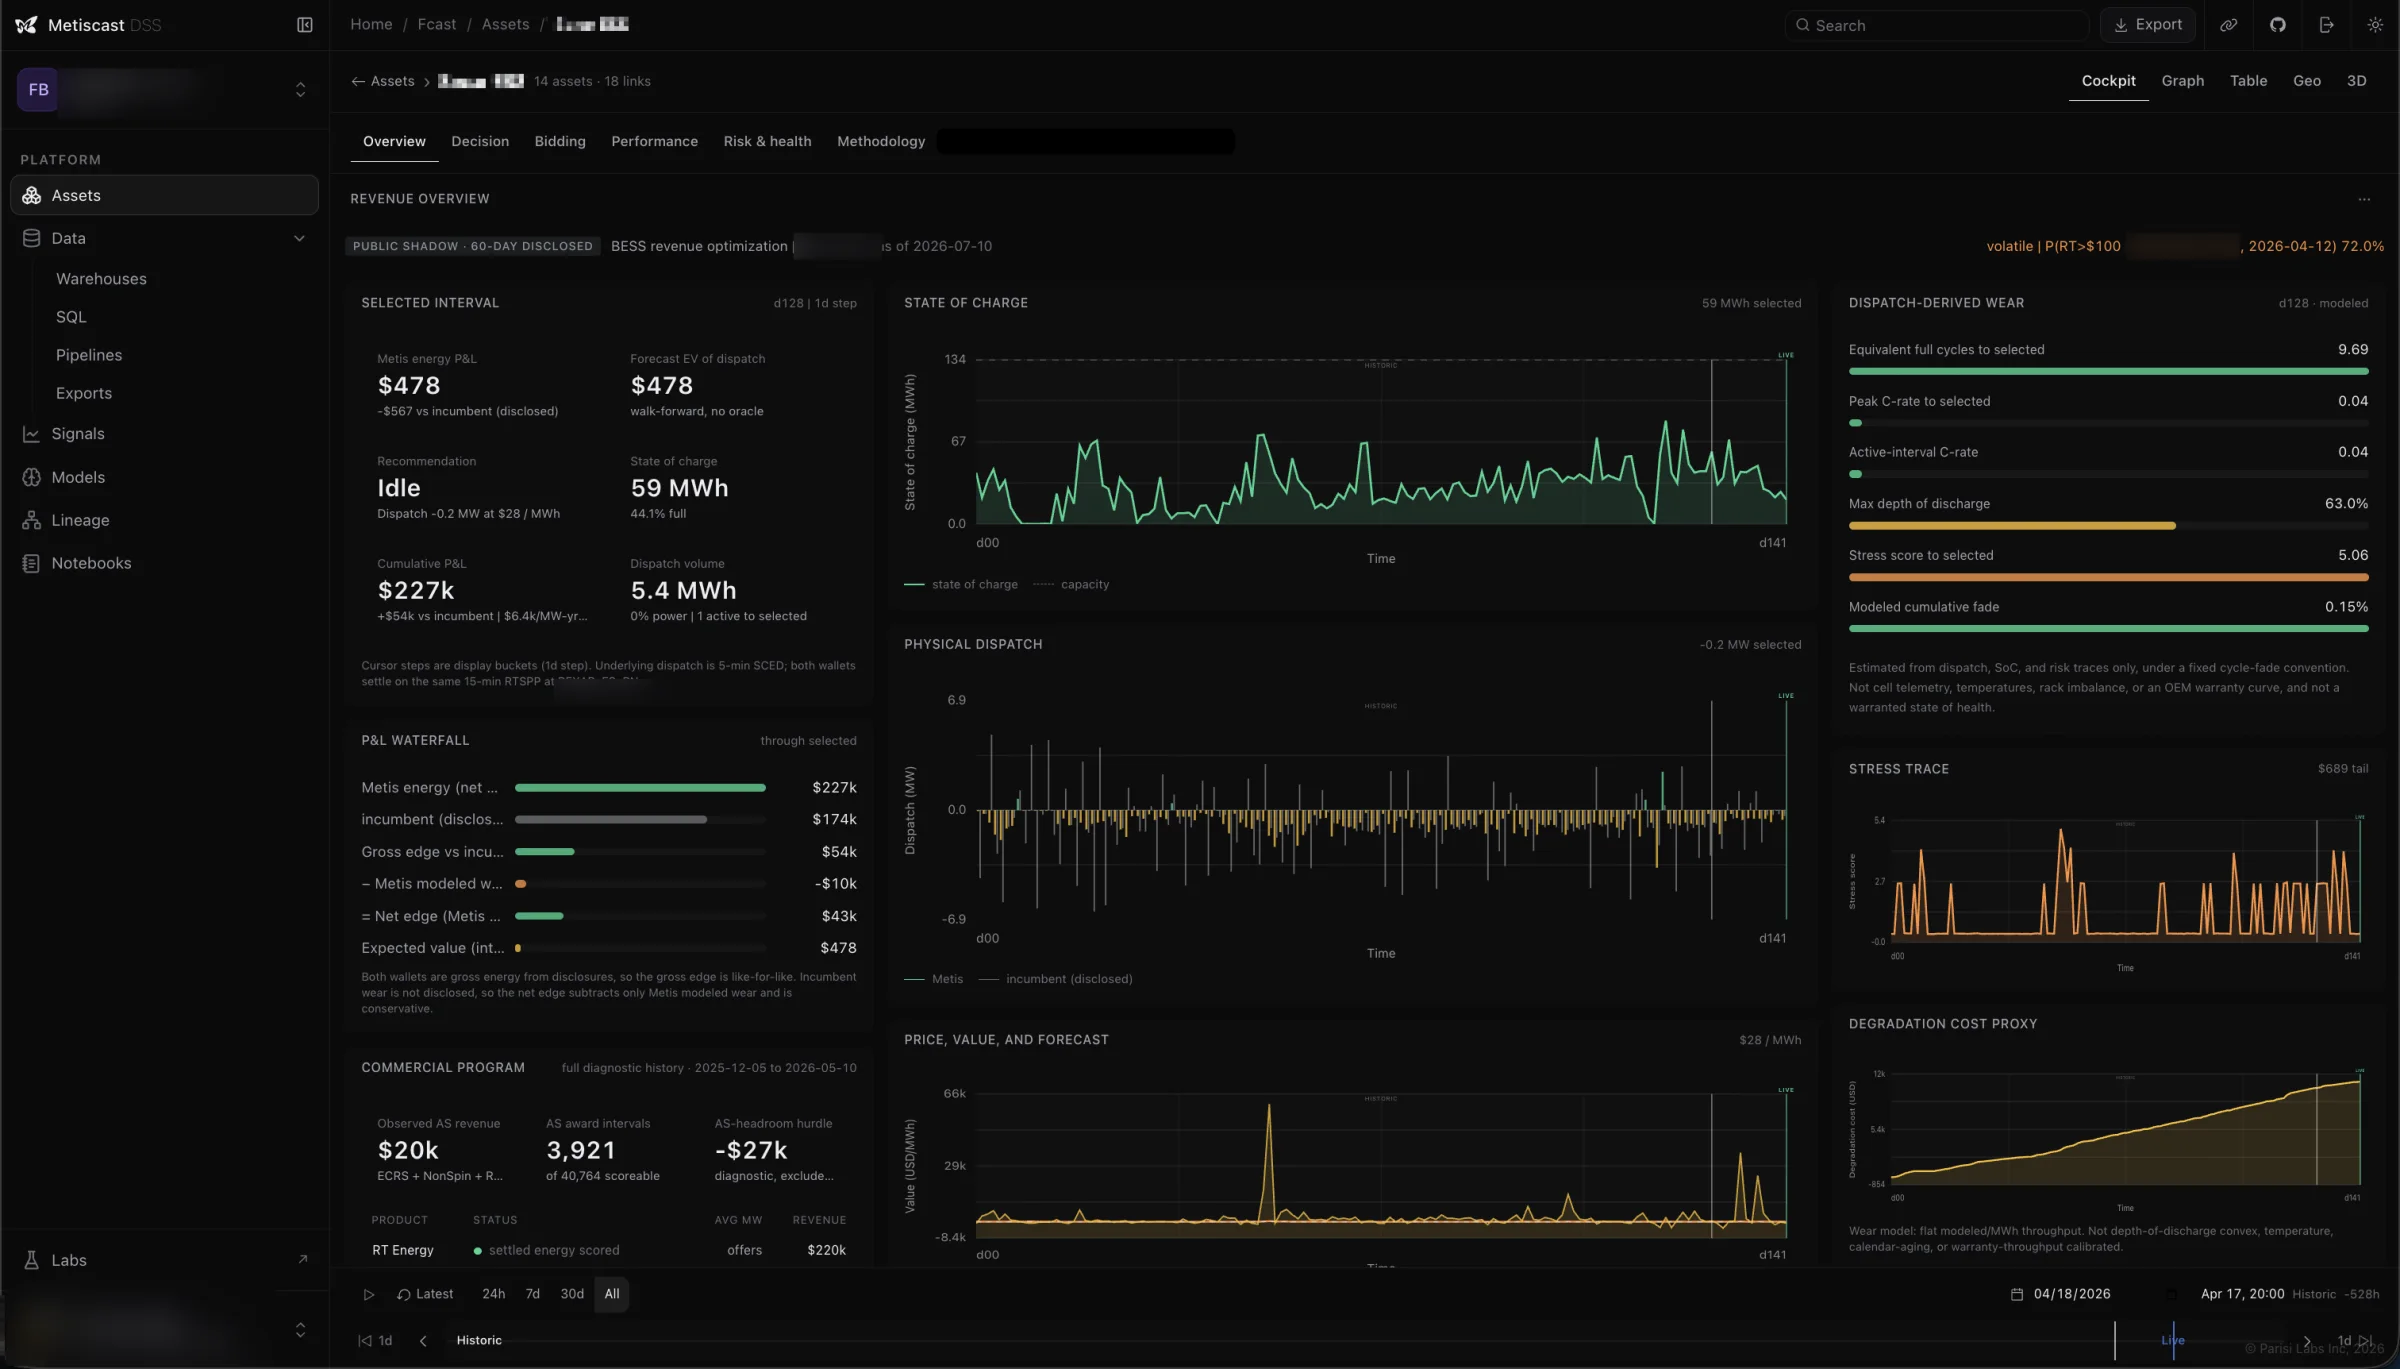This screenshot has height=1369, width=2400.
Task: Click the Historic label on timeline
Action: click(x=479, y=1340)
